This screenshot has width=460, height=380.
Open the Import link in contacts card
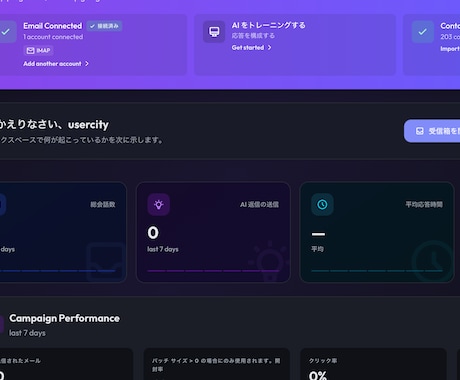[450, 49]
